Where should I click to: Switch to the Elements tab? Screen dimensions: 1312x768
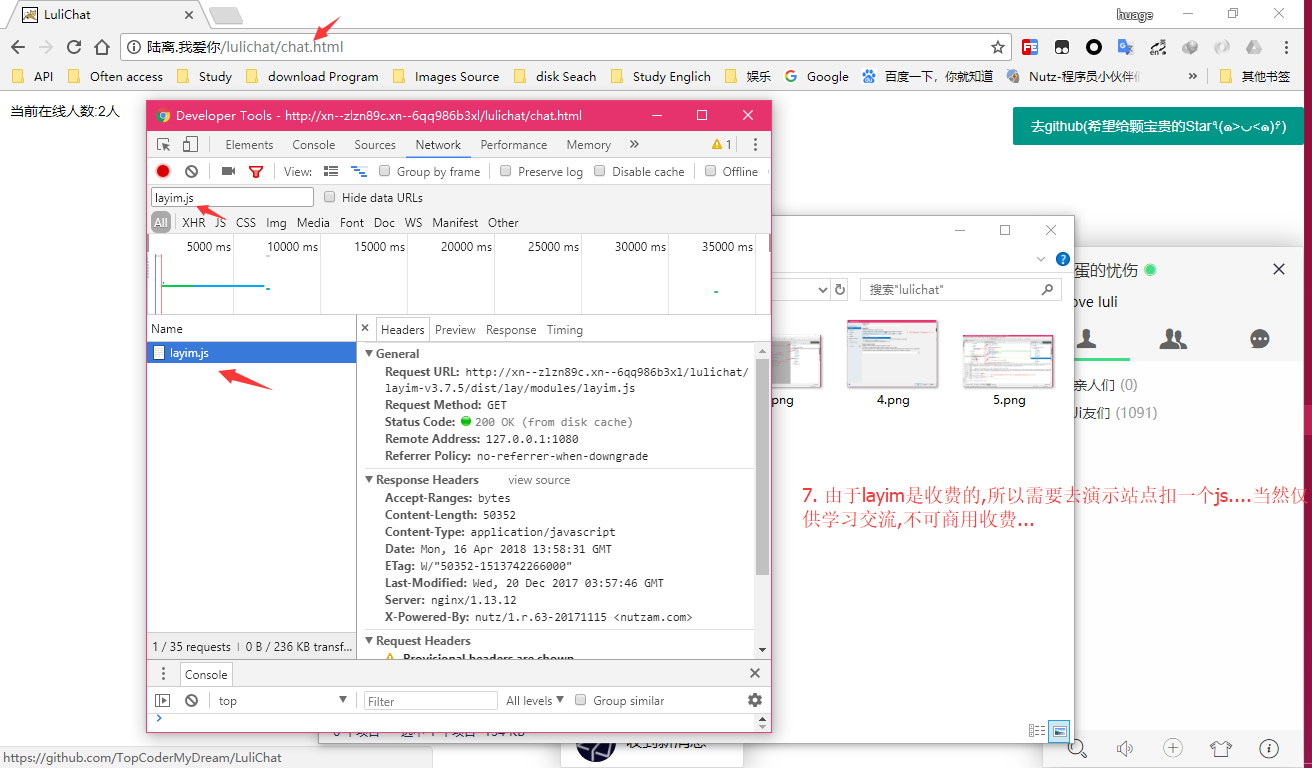pyautogui.click(x=249, y=145)
